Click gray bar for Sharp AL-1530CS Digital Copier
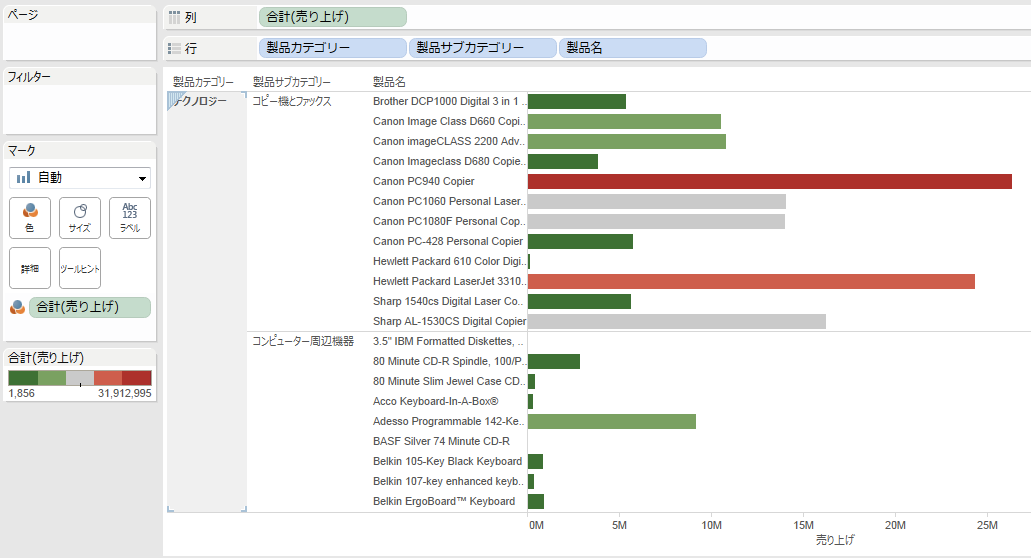 coord(677,321)
